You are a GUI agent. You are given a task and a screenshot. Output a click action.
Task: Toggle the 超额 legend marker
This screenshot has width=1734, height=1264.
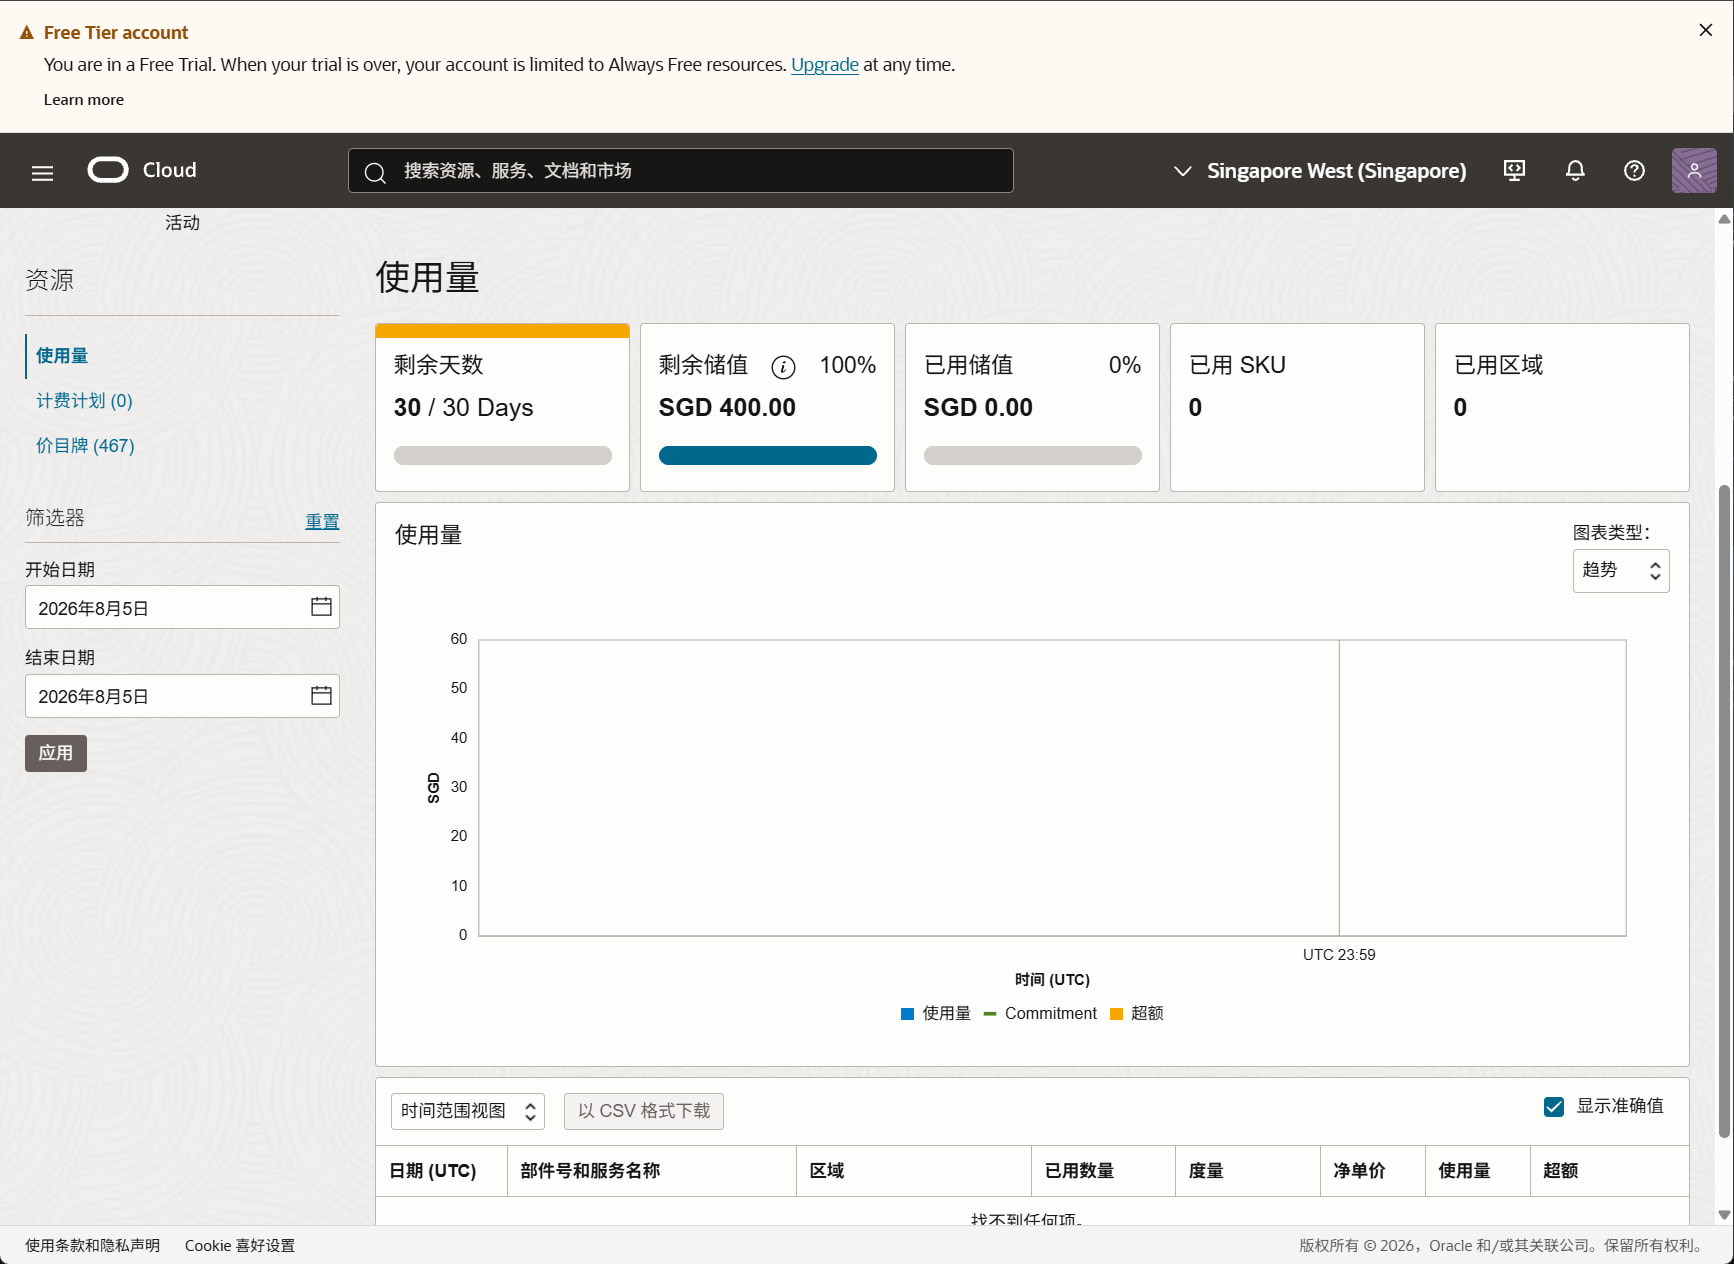pyautogui.click(x=1116, y=1013)
